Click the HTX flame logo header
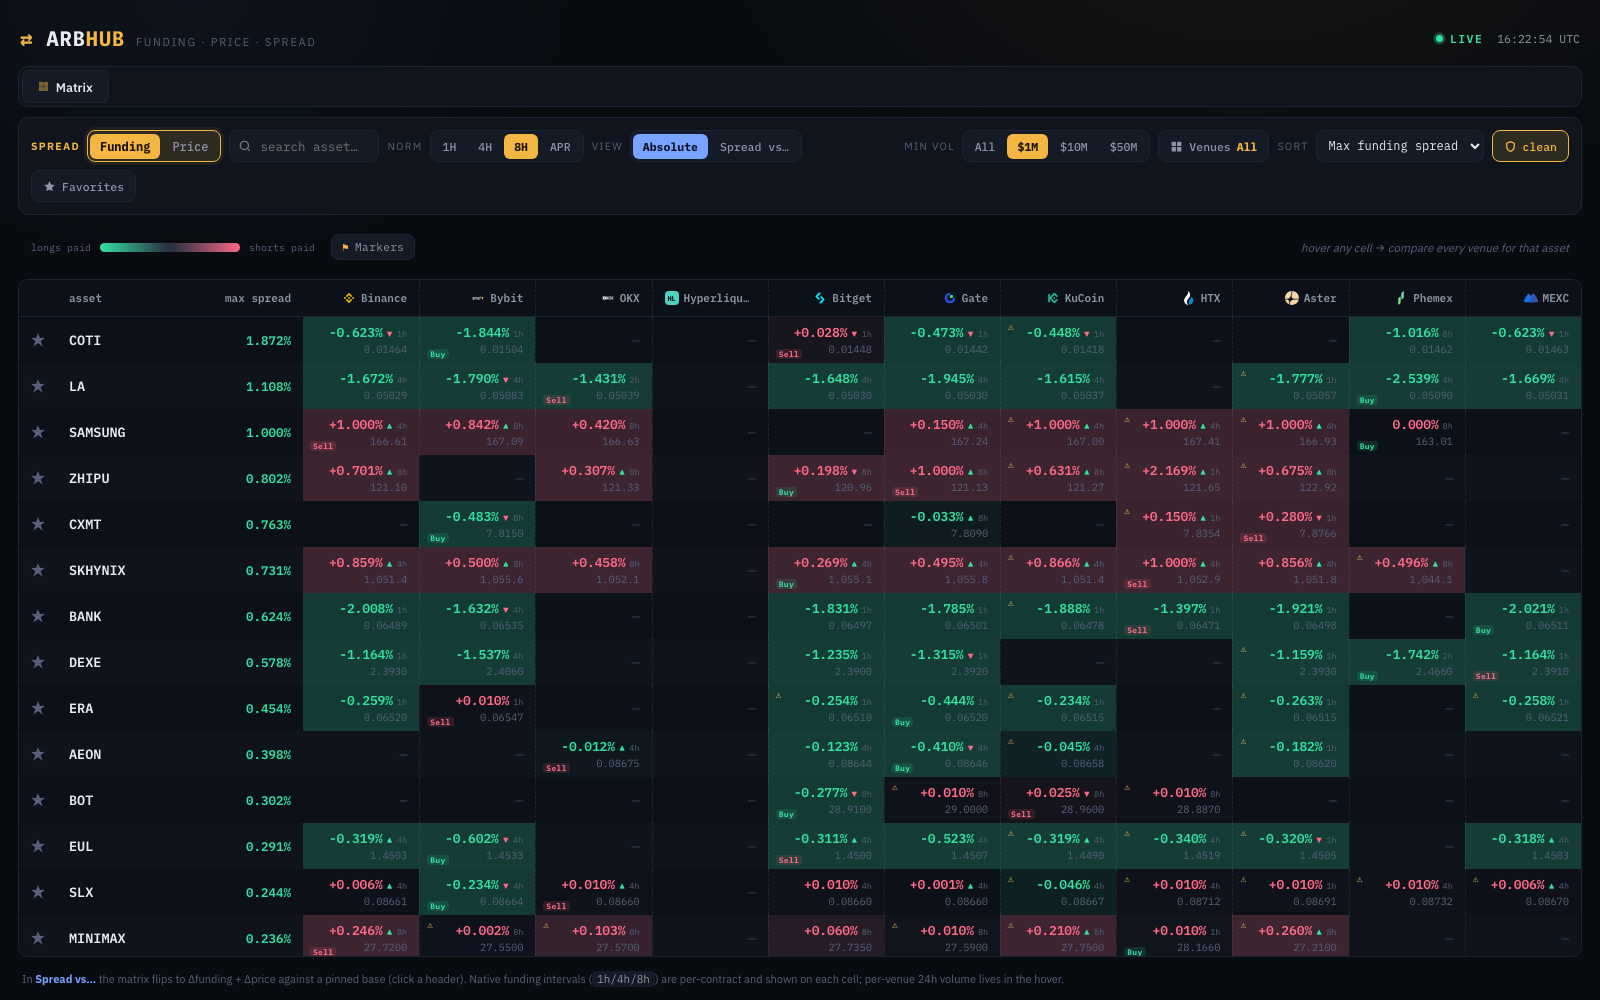The width and height of the screenshot is (1600, 1000). pos(1188,298)
